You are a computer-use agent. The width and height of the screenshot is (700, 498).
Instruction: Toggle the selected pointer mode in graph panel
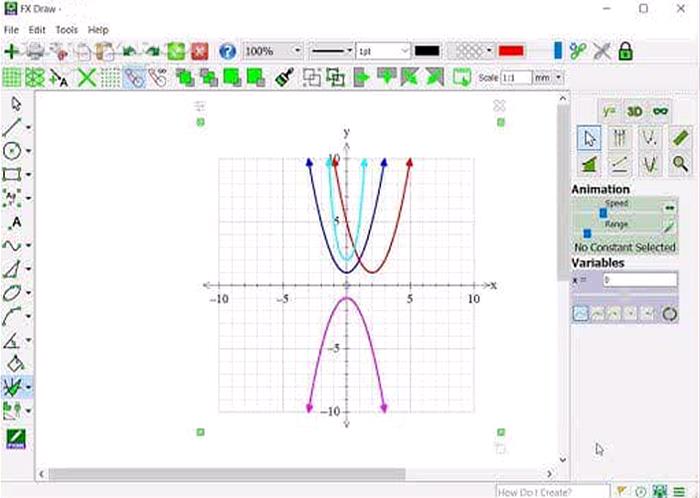[x=589, y=138]
